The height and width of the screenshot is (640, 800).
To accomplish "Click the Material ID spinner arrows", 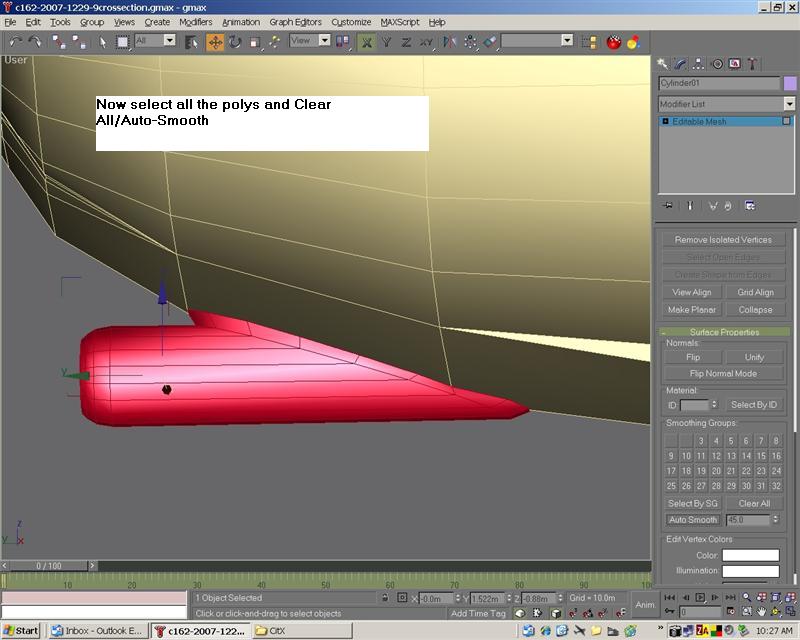I will point(714,405).
